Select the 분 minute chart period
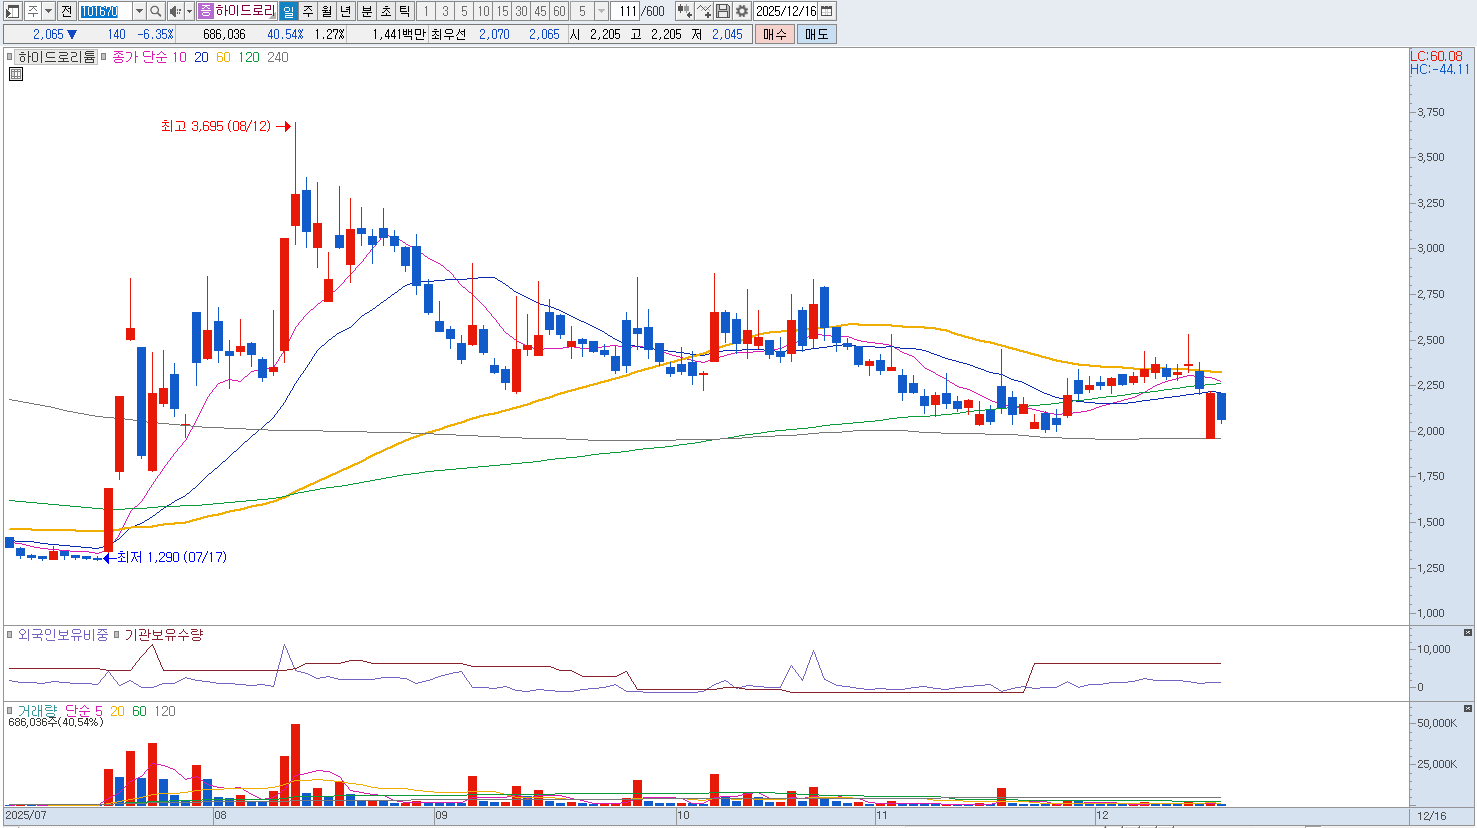1477x828 pixels. [366, 11]
